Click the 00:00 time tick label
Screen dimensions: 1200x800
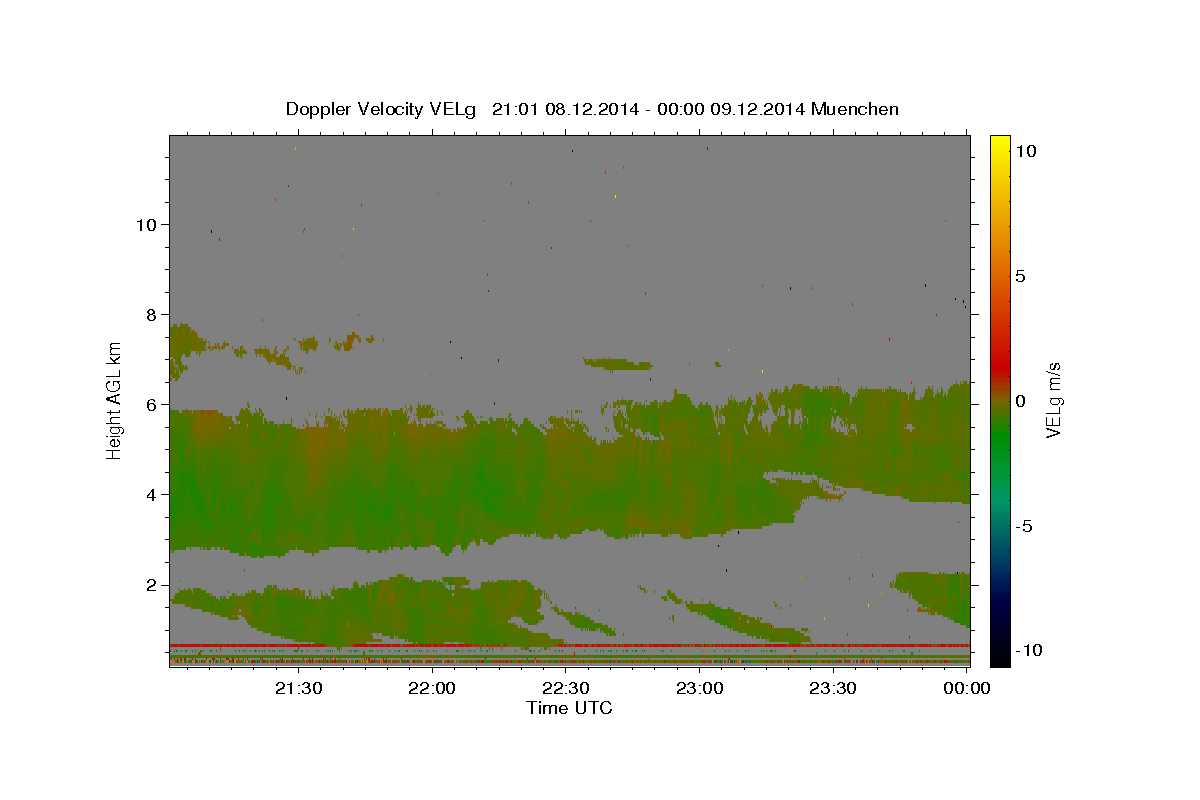click(965, 688)
